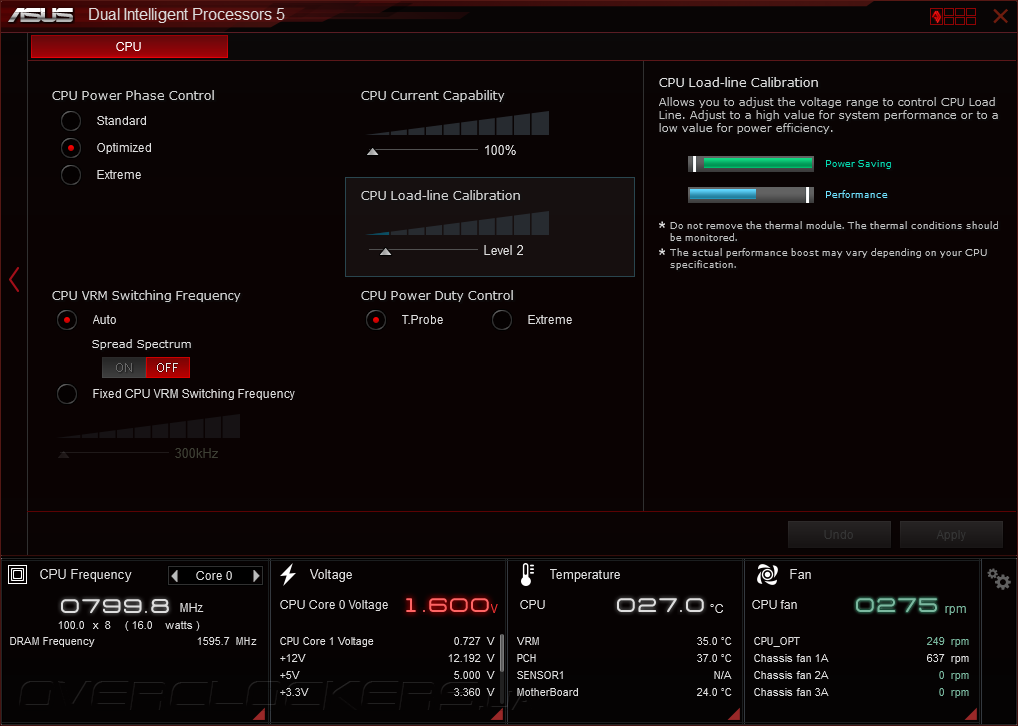
Task: Click the Temperature thermometer icon
Action: (527, 574)
